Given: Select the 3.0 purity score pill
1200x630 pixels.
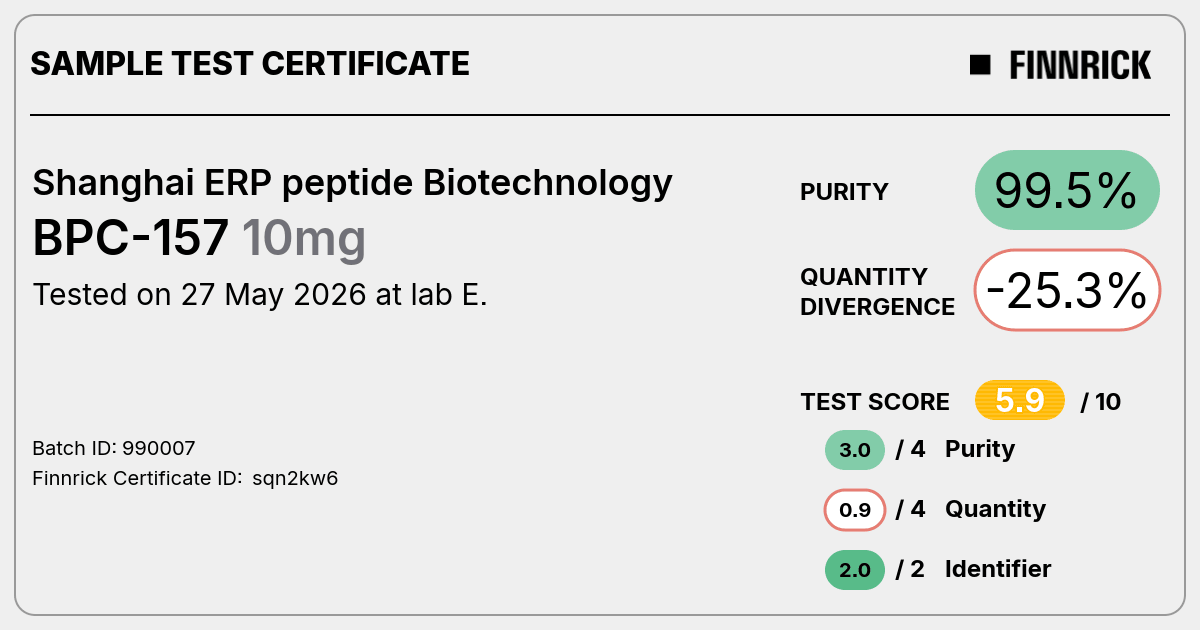Looking at the screenshot, I should [855, 450].
